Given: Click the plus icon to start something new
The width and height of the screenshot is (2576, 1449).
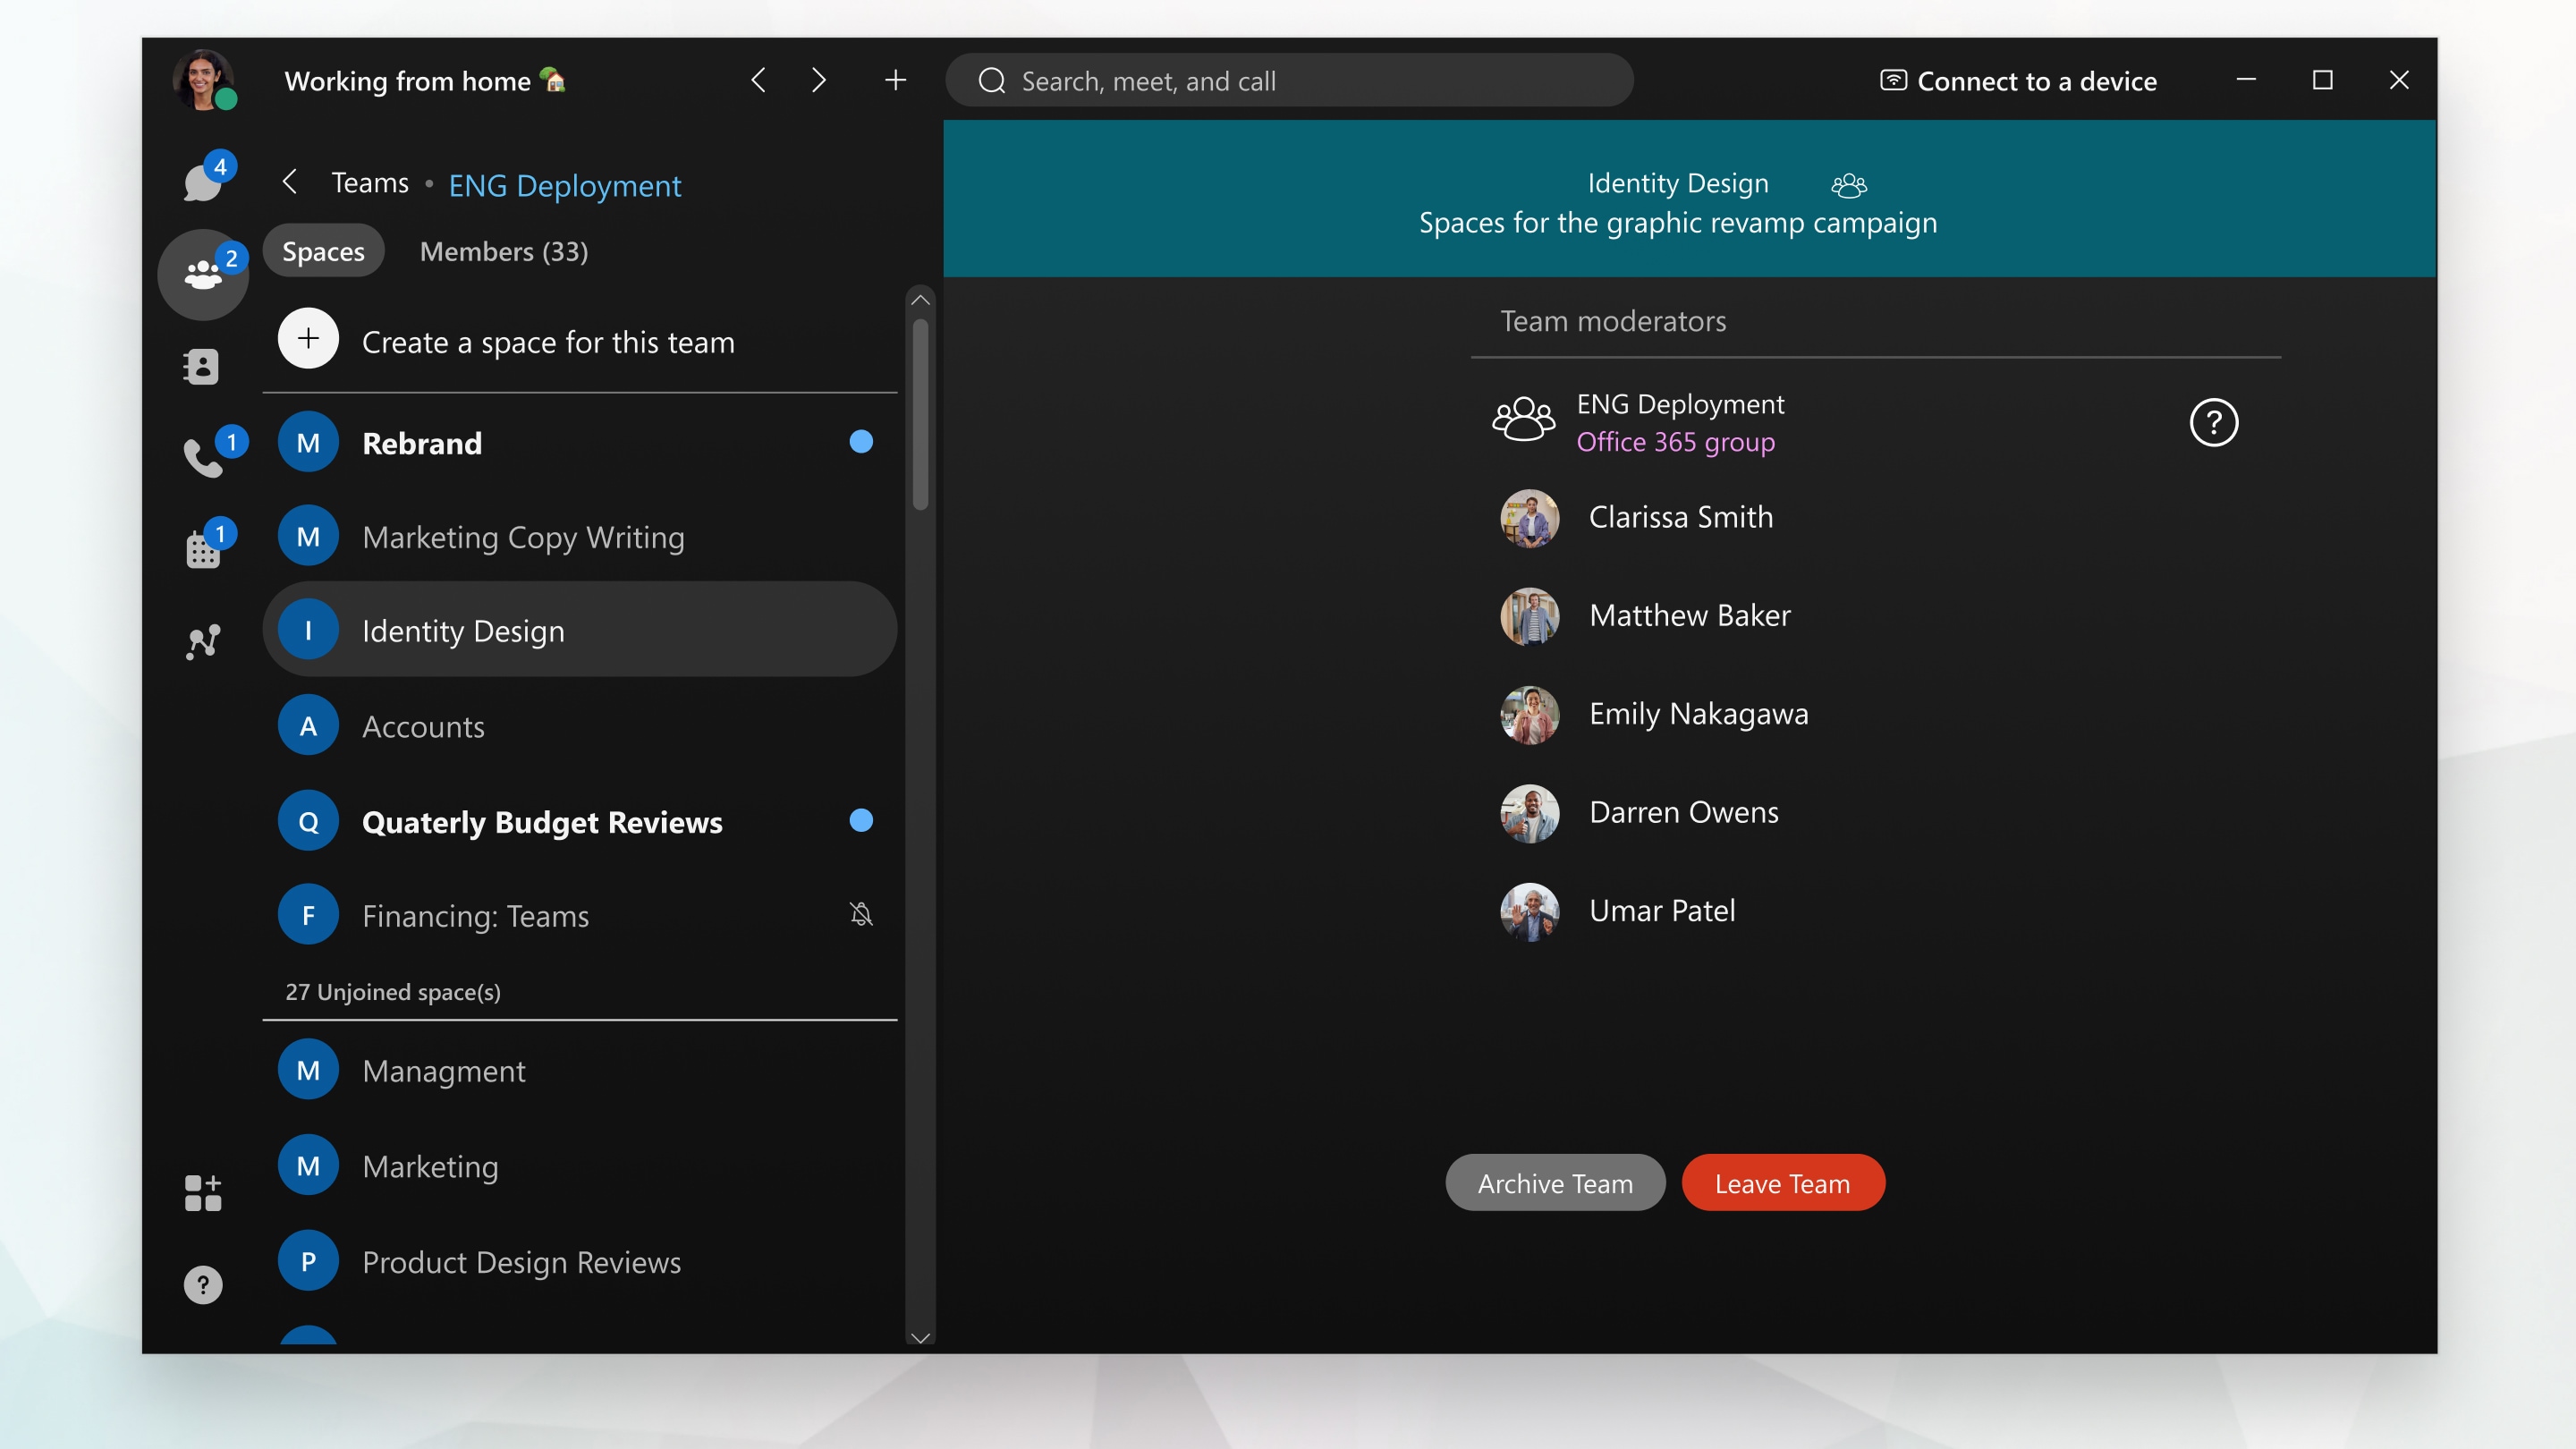Looking at the screenshot, I should point(895,81).
